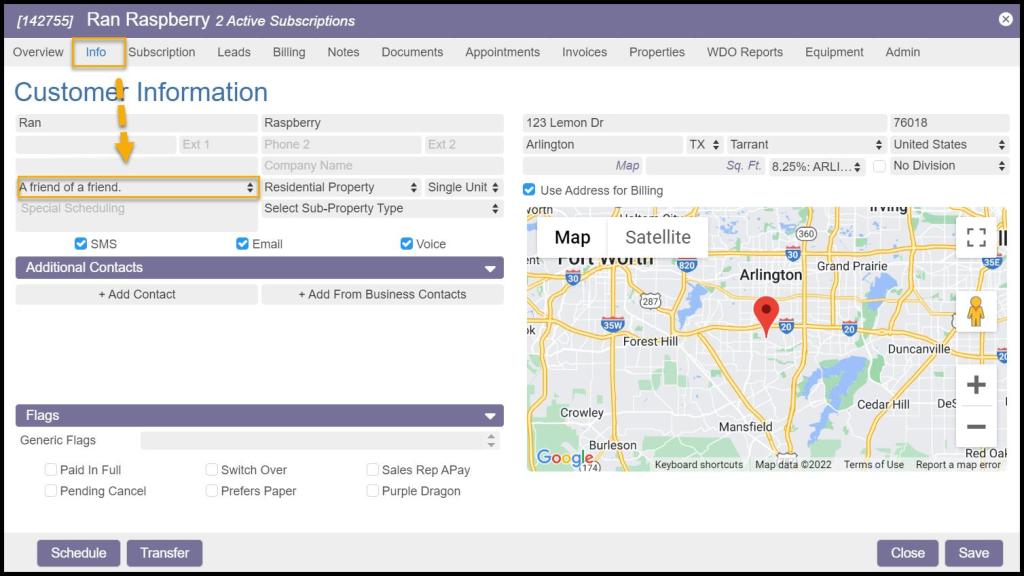Uncheck Use Address for Billing
Screen dimensions: 1024x576
(530, 190)
